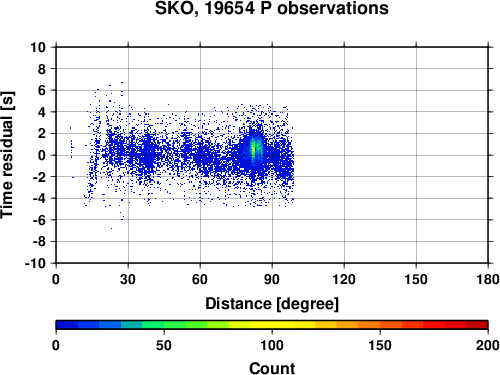This screenshot has height=375, width=500.
Task: Click the orange colorbar segment near 150
Action: (380, 324)
